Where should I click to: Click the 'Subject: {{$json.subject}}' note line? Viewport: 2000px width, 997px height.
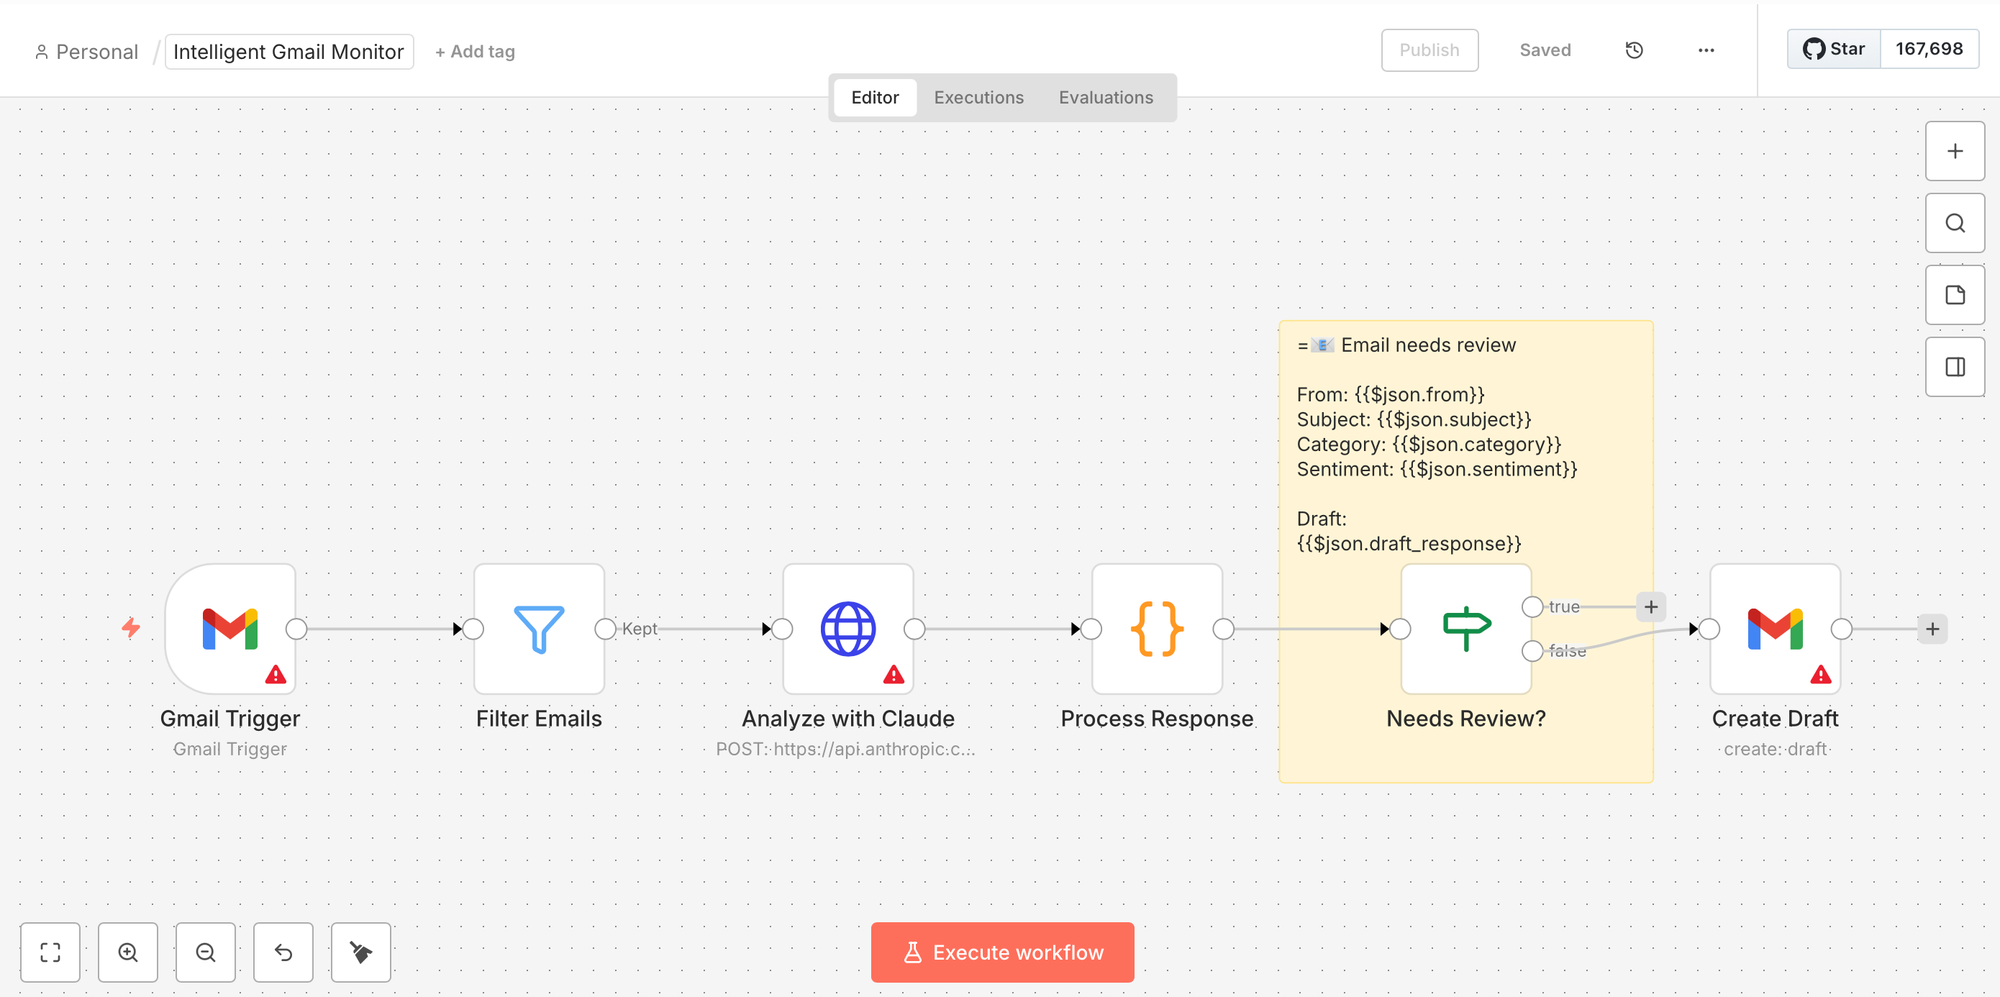point(1414,419)
